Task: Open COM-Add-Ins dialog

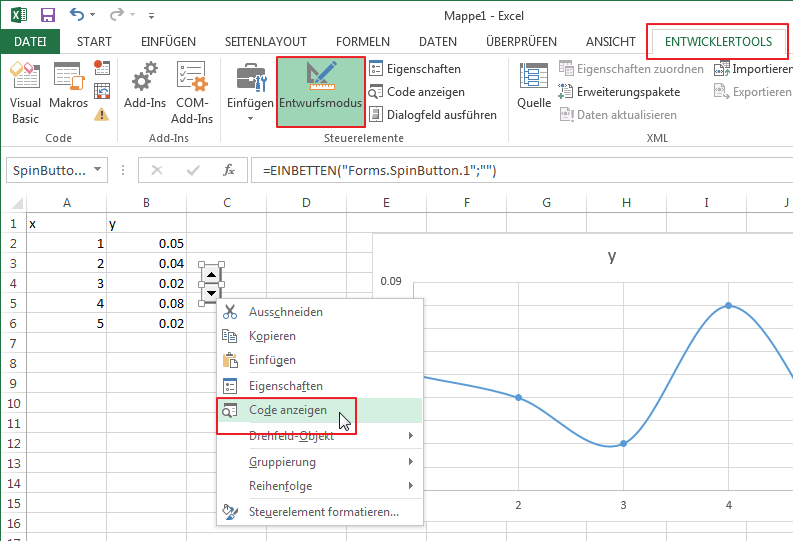Action: 192,93
